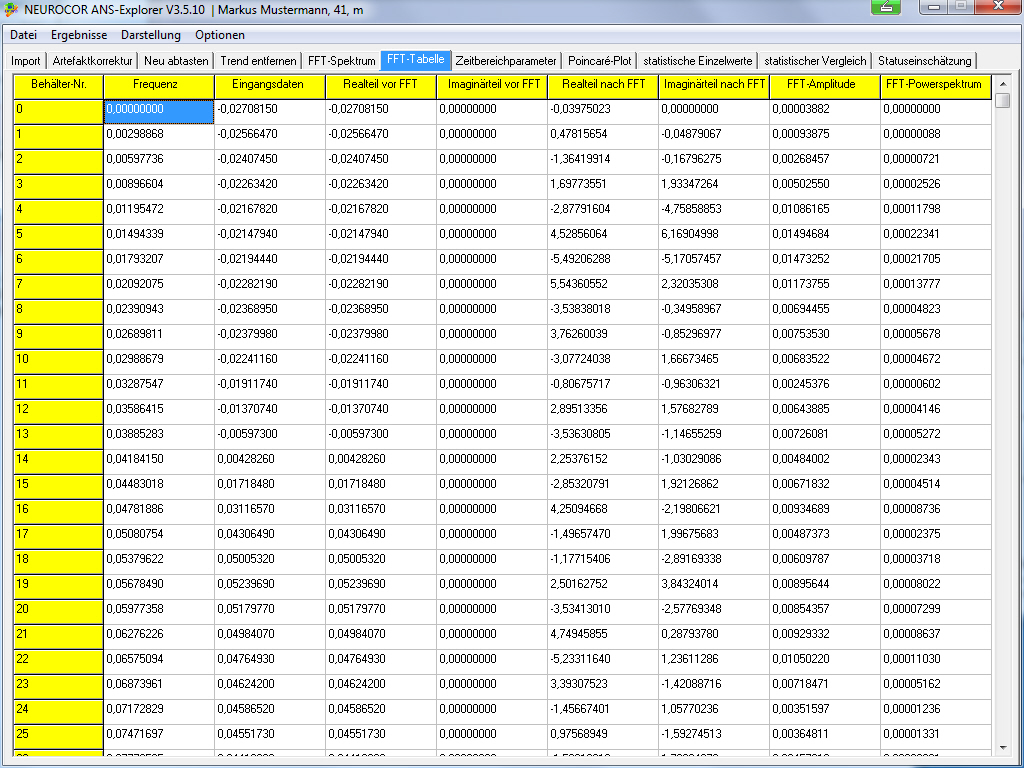This screenshot has height=768, width=1024.
Task: Click FFT-Amplitude cell 0,01050220
Action: 825,662
